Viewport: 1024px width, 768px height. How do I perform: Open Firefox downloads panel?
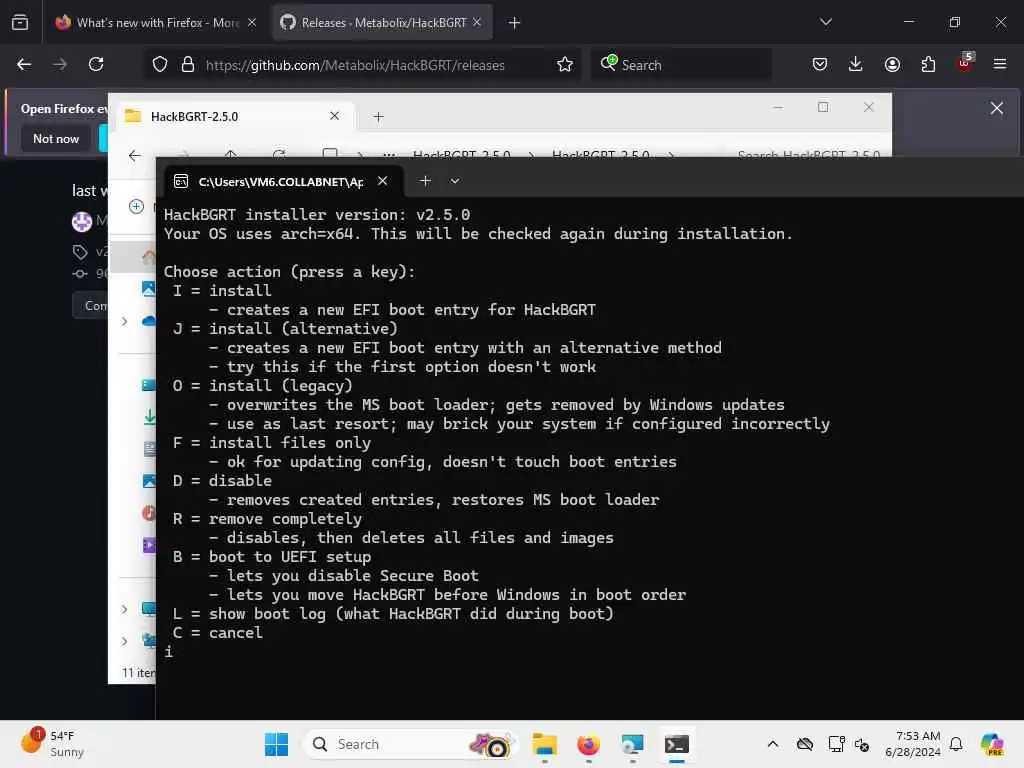(856, 64)
